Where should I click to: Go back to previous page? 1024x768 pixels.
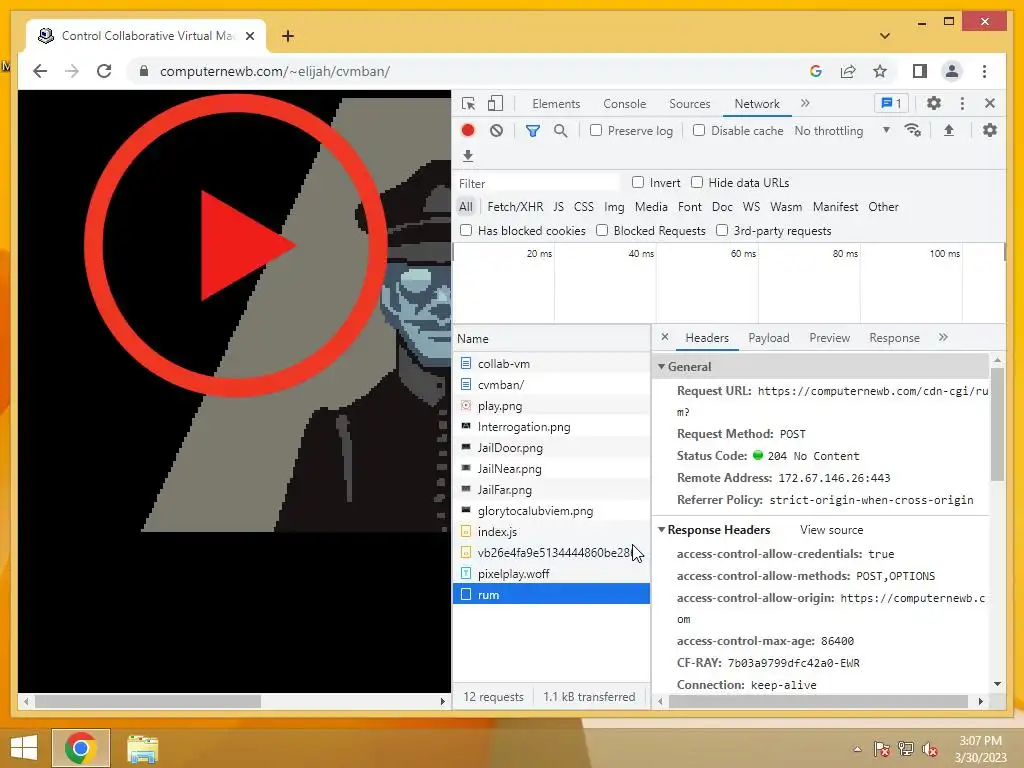40,71
